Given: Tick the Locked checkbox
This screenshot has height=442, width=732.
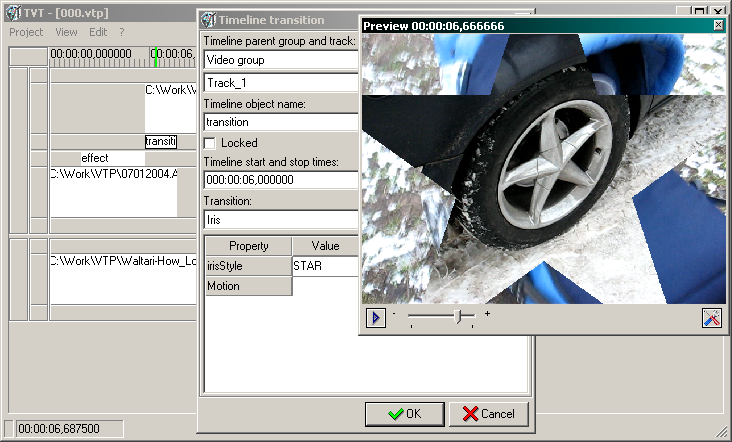Looking at the screenshot, I should click(210, 143).
